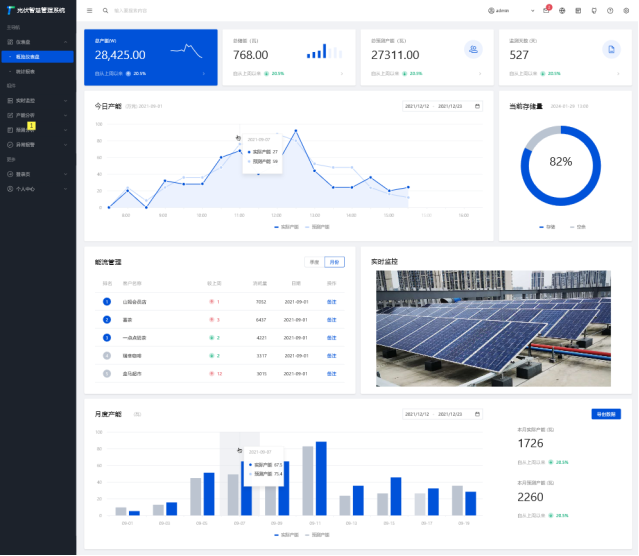Click the blue export button beside bar chart
This screenshot has width=639, height=556.
(606, 413)
